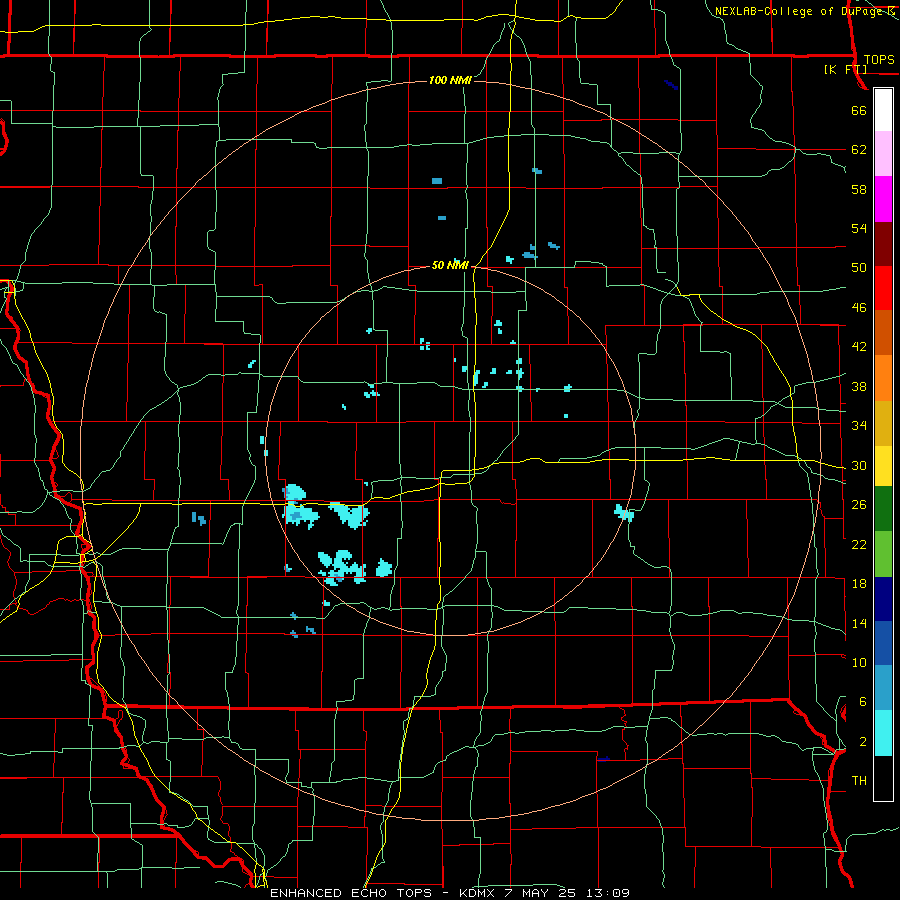Viewport: 900px width, 900px height.
Task: Click the dark green legend swatch above 26
Action: pyautogui.click(x=883, y=509)
